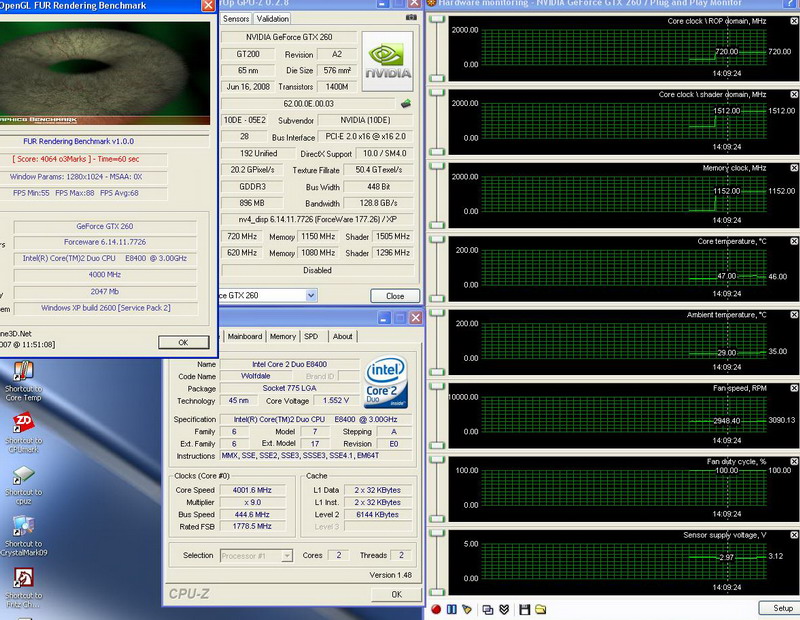The width and height of the screenshot is (800, 620).
Task: Click the Forceware 6.14.11.7726 field in FUR benchmark
Action: [x=105, y=242]
